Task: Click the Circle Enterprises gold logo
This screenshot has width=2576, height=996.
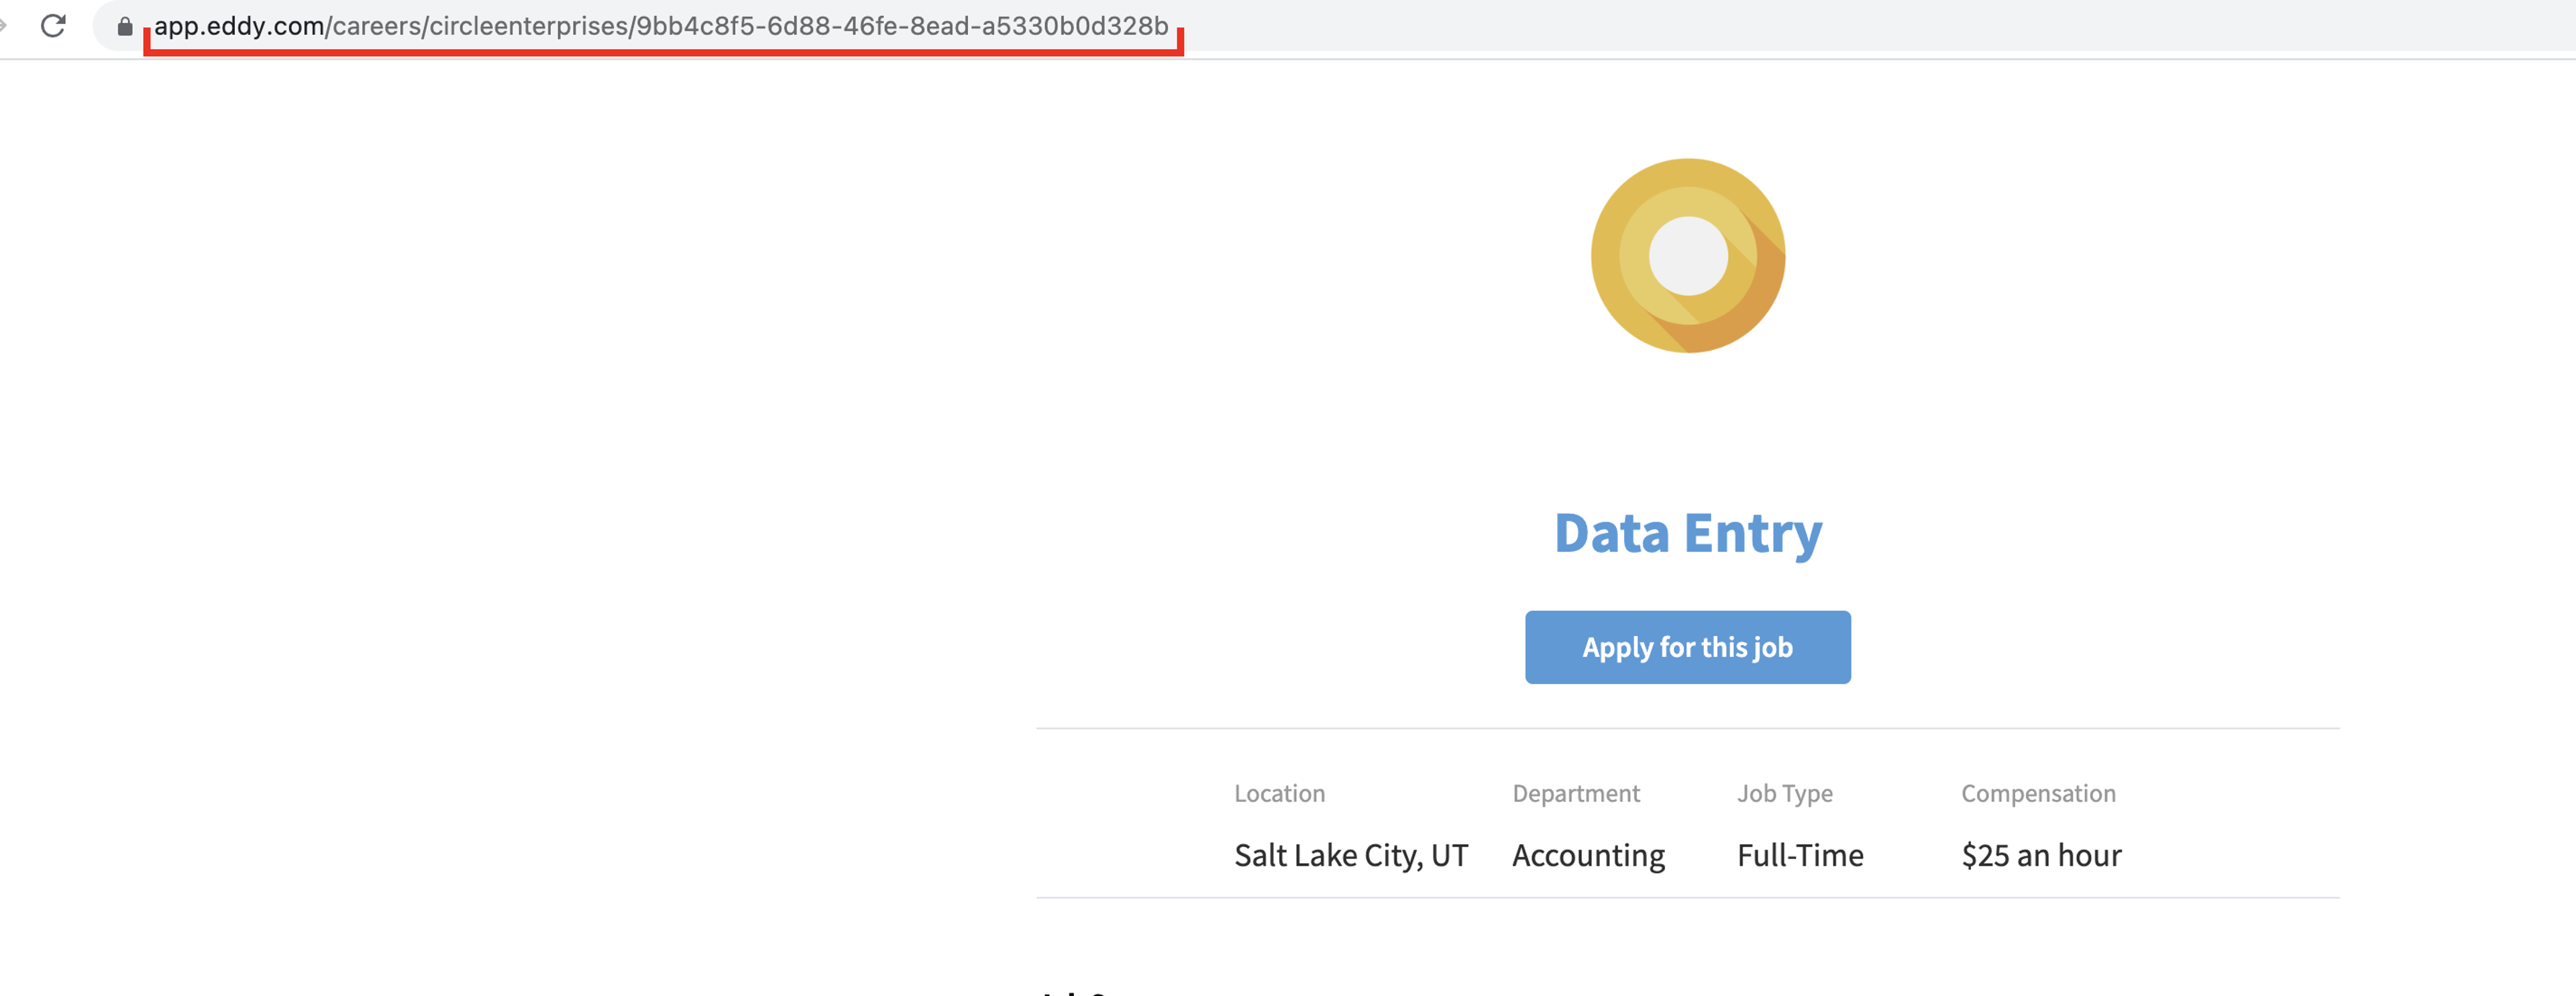Action: coord(1687,256)
